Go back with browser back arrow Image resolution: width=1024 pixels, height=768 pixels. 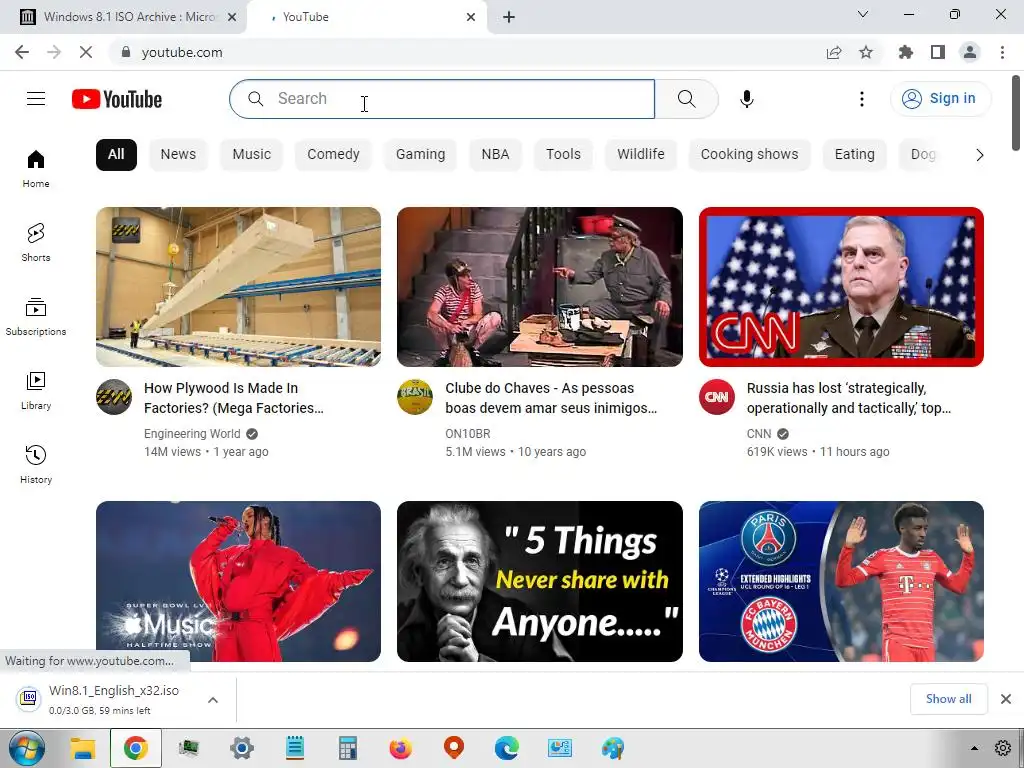pos(22,52)
